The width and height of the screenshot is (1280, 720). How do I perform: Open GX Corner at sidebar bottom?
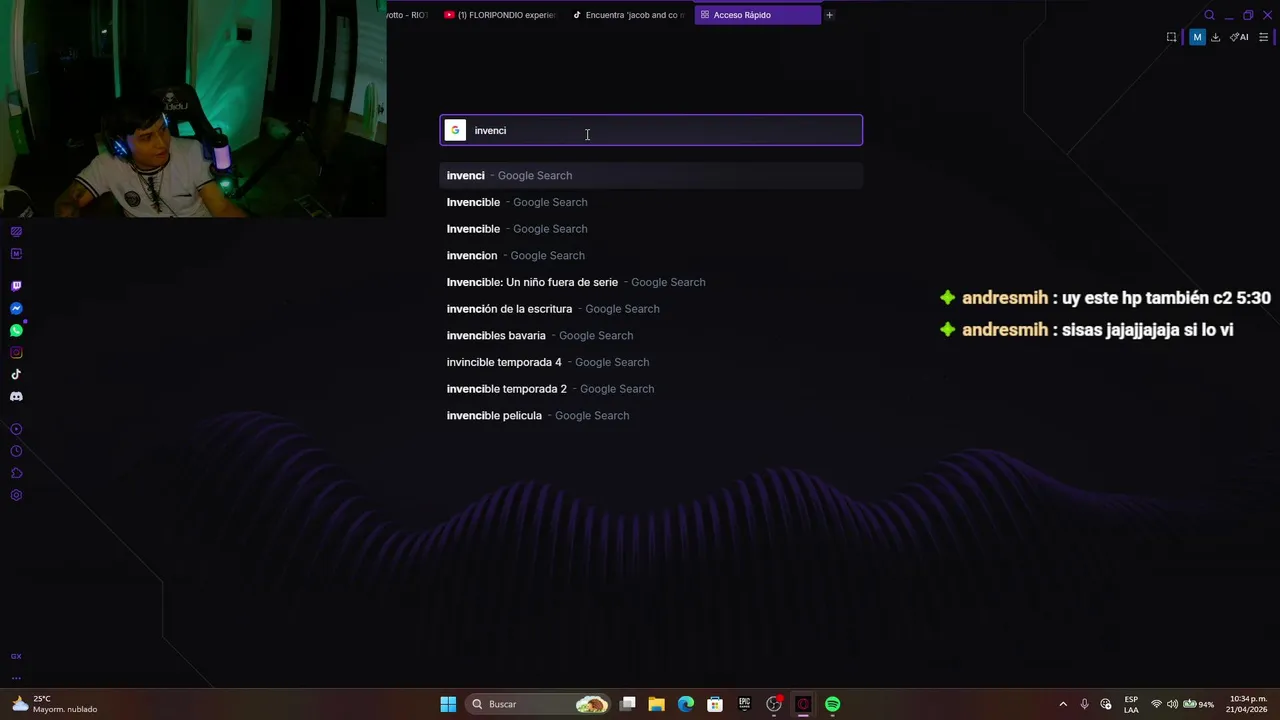click(16, 656)
